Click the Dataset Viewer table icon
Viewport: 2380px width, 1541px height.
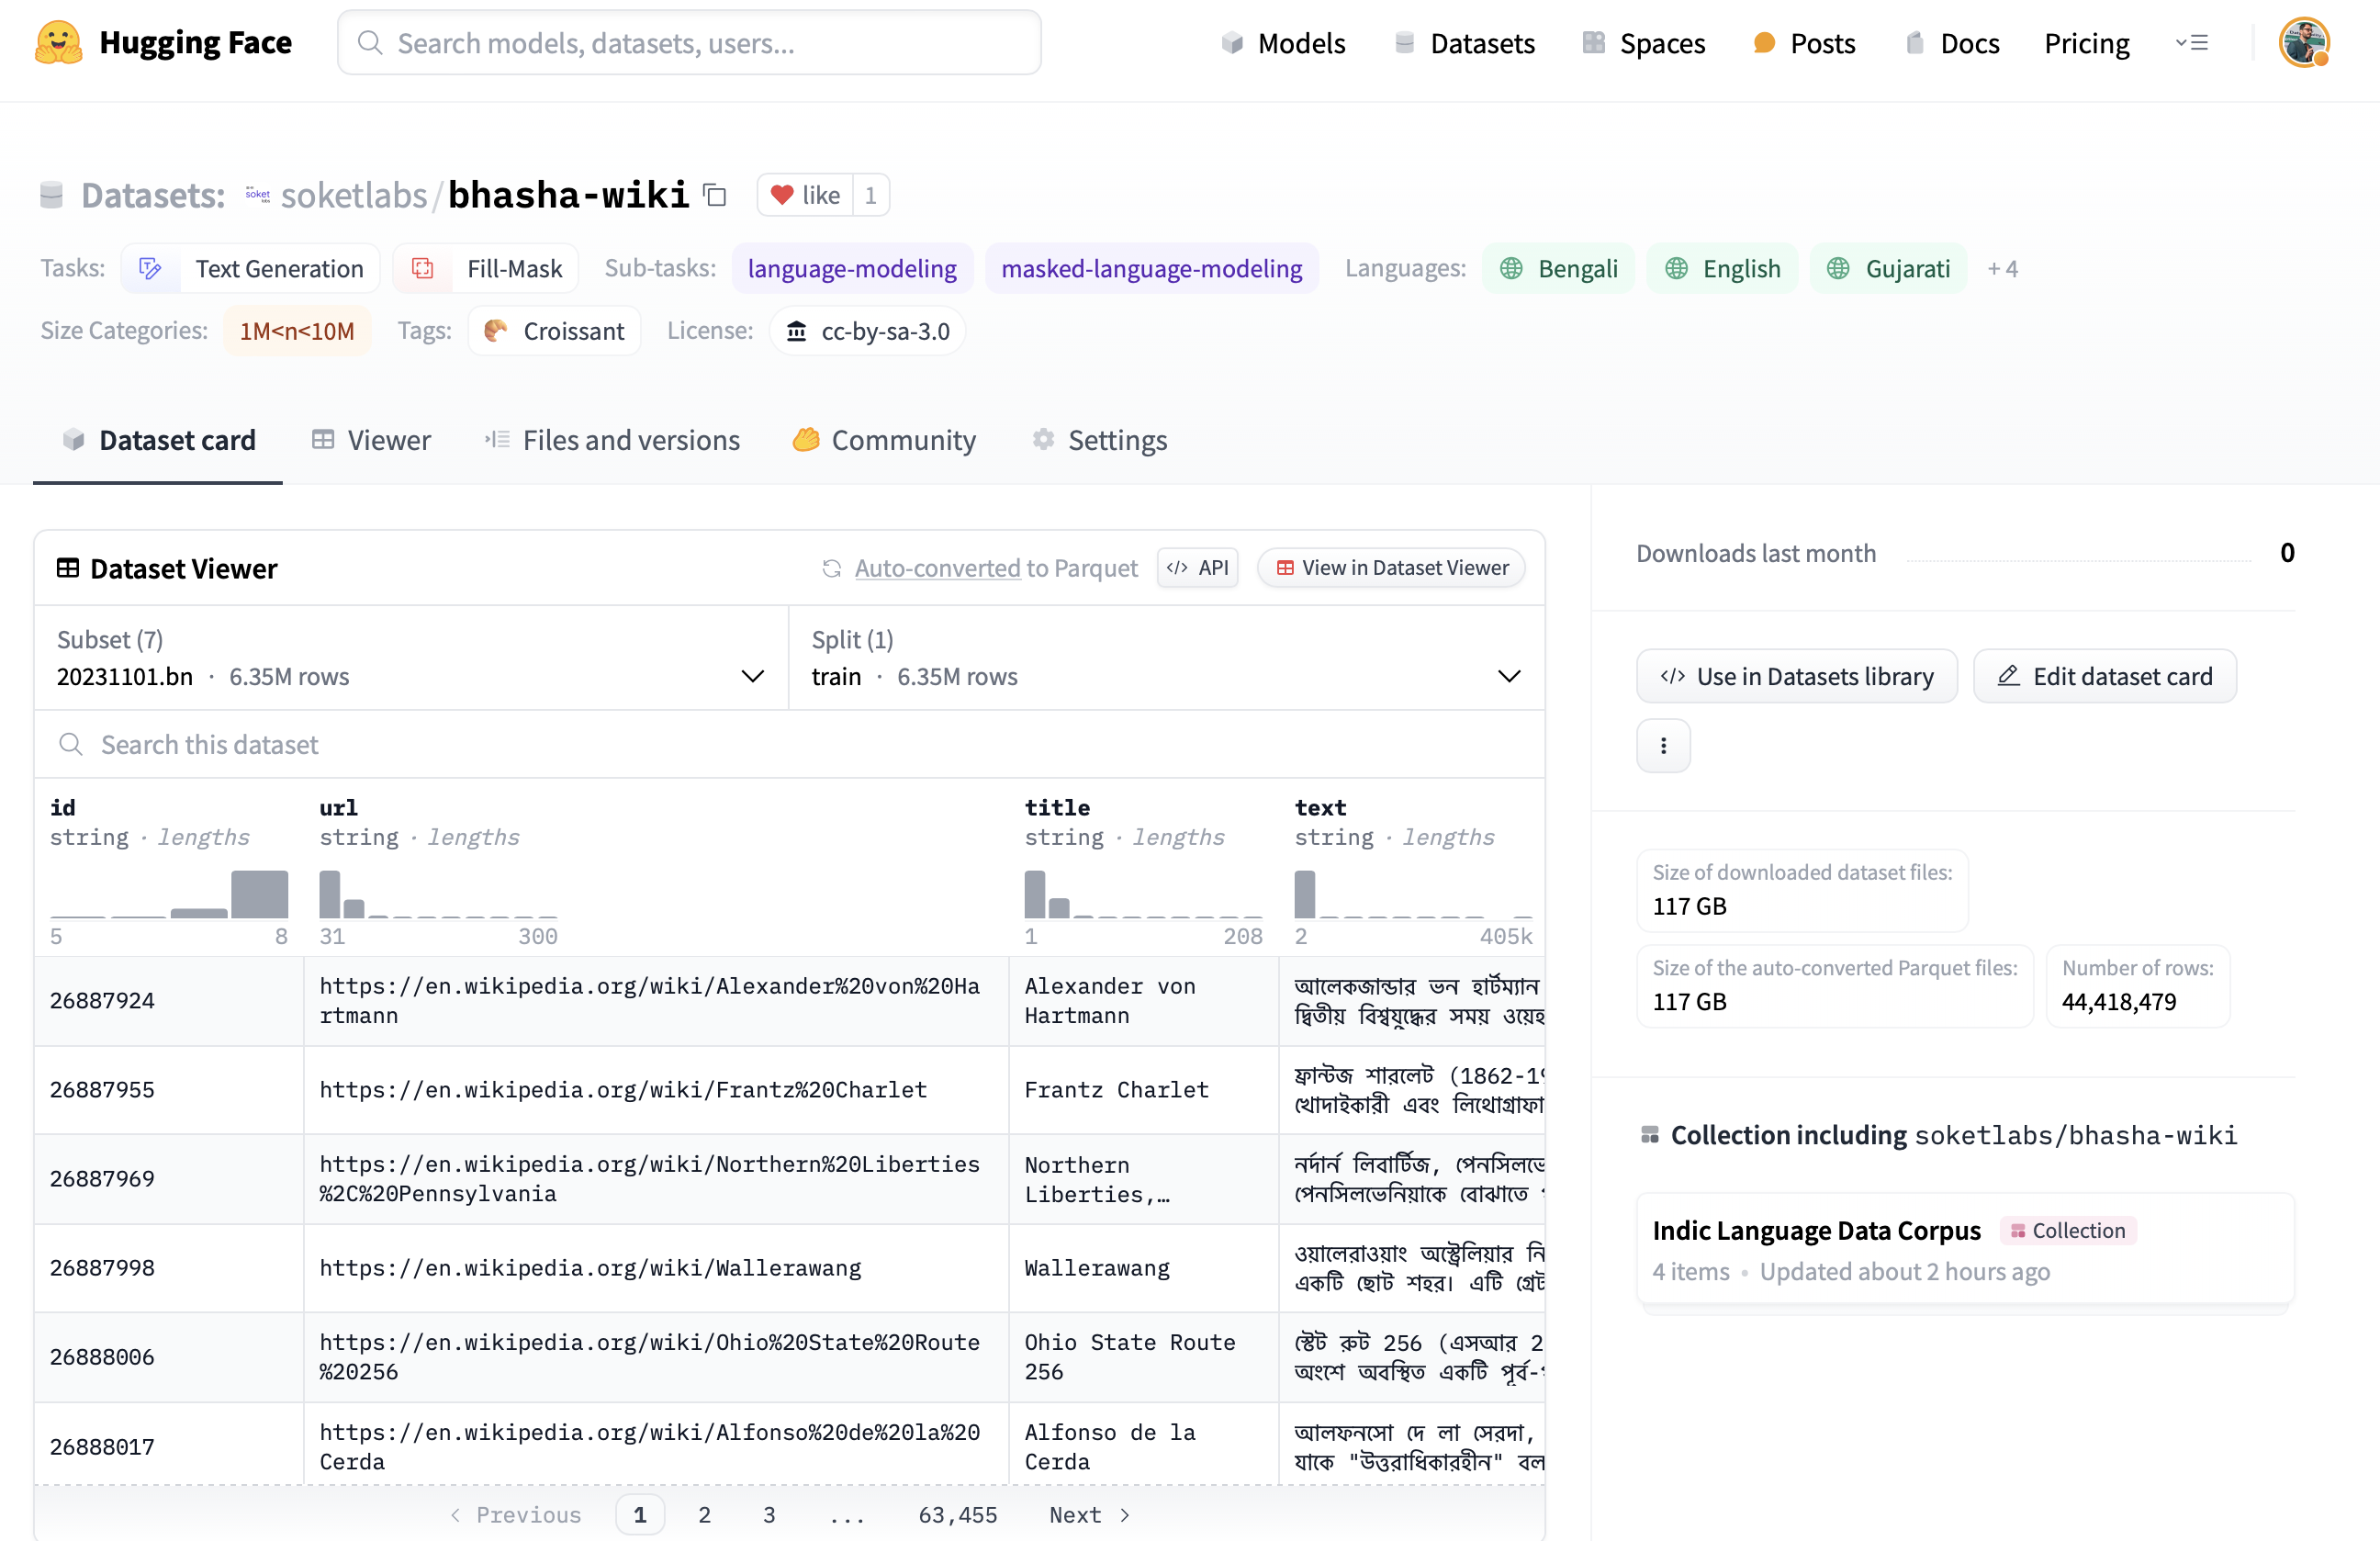[x=67, y=568]
